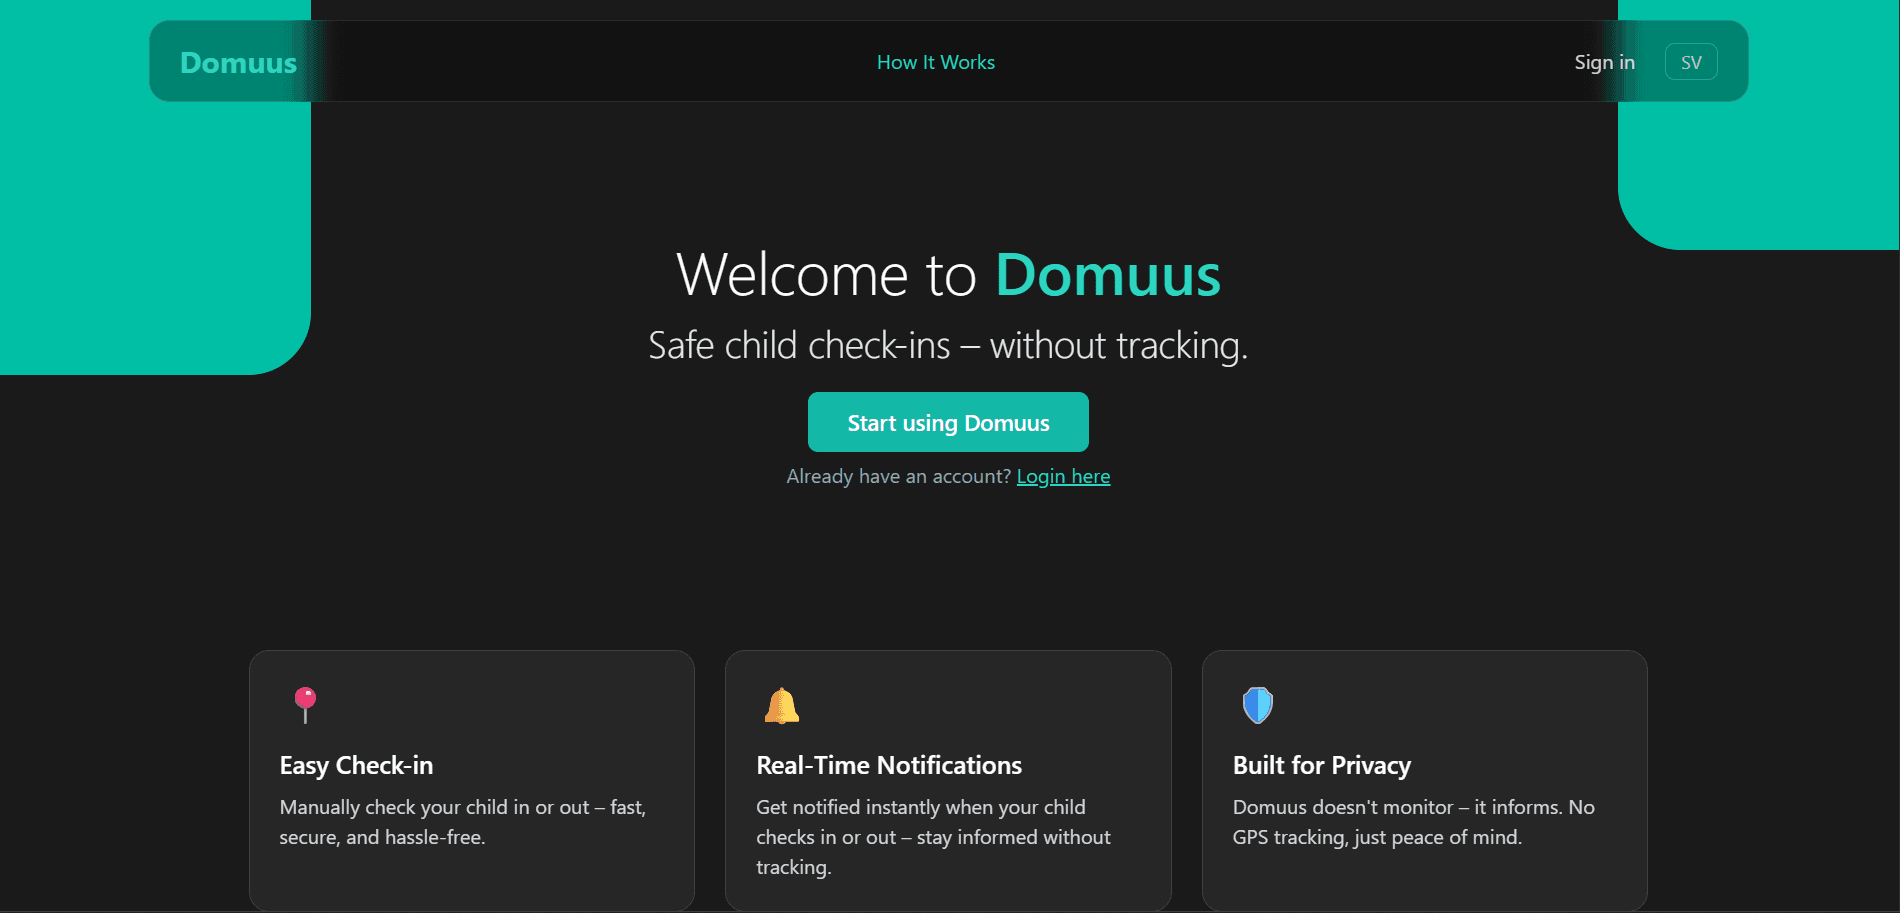1900x913 pixels.
Task: Select the Easy Check-in heading
Action: click(356, 765)
